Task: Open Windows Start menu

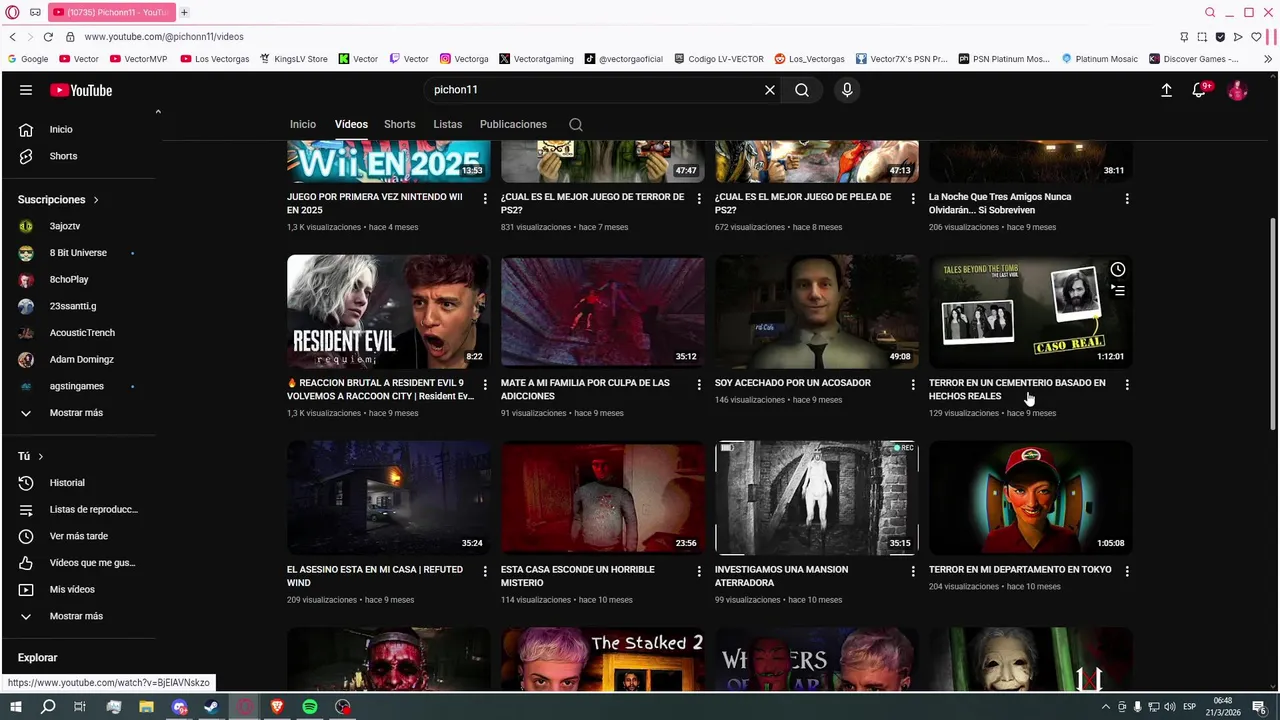Action: coord(16,707)
